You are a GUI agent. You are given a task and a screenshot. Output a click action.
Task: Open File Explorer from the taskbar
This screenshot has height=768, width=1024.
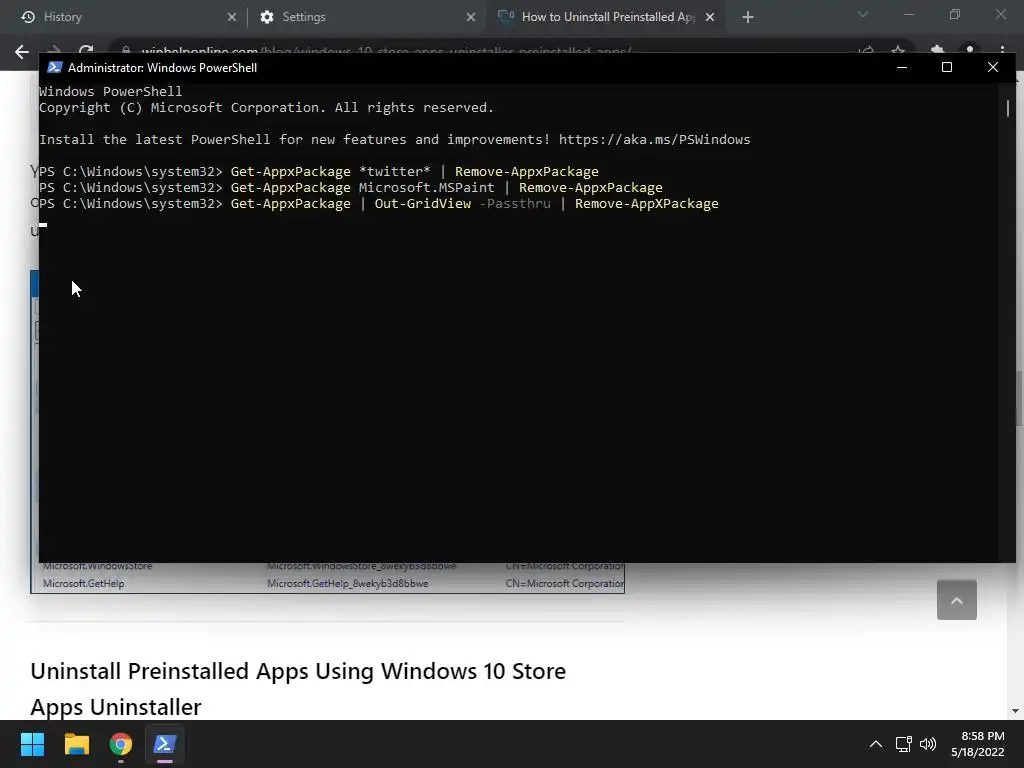click(76, 744)
